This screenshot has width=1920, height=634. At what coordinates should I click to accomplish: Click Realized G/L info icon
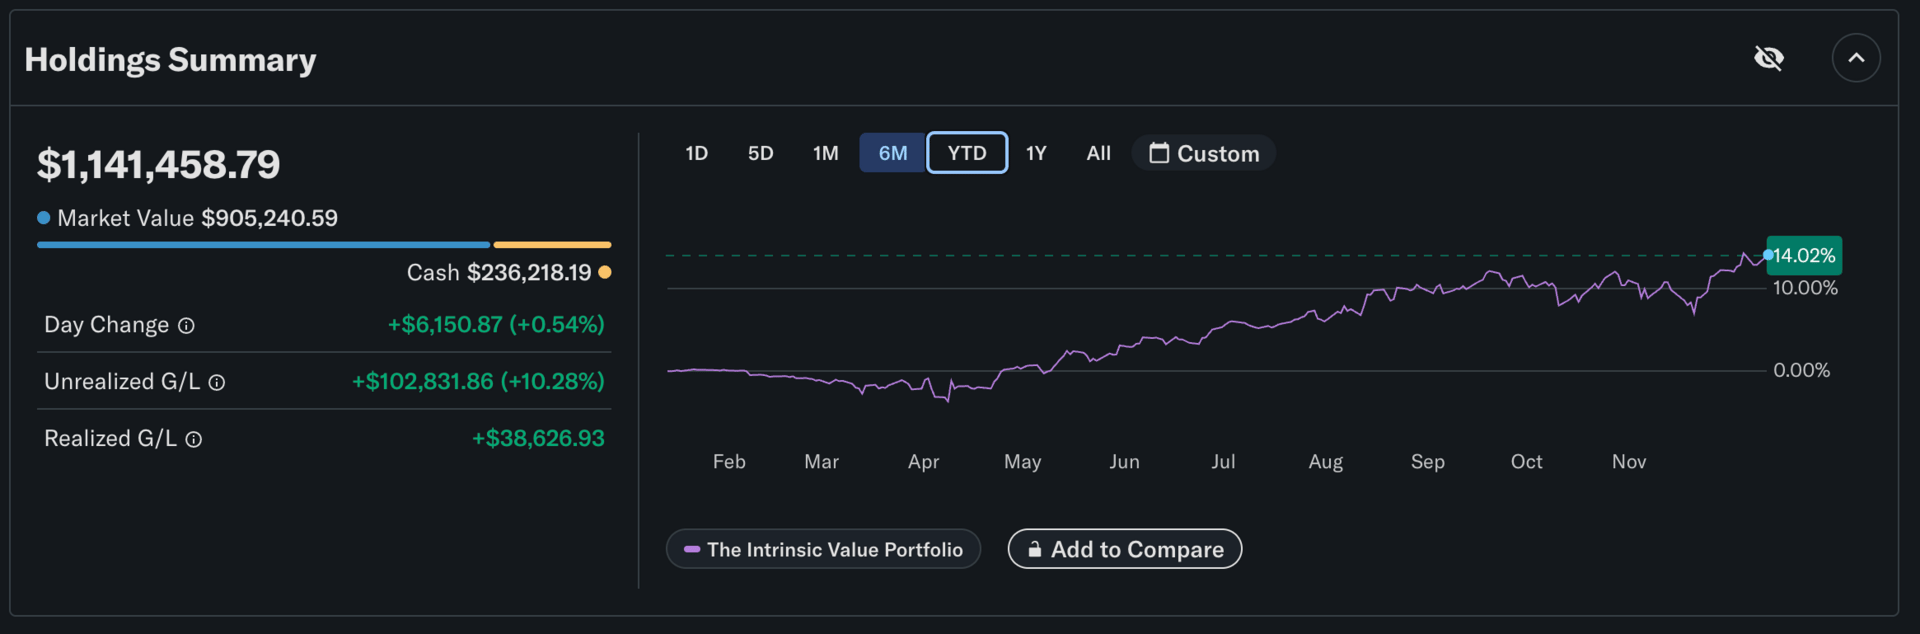tap(194, 440)
